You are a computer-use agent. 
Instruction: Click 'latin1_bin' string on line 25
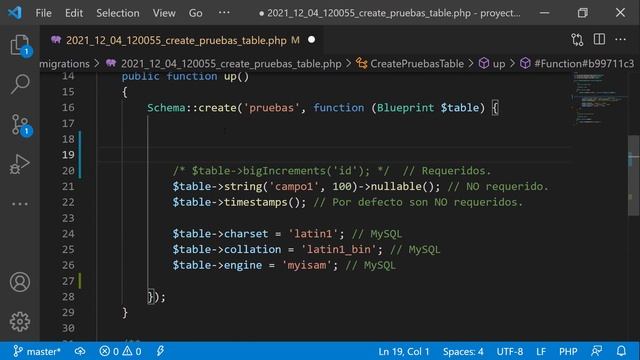(x=339, y=249)
